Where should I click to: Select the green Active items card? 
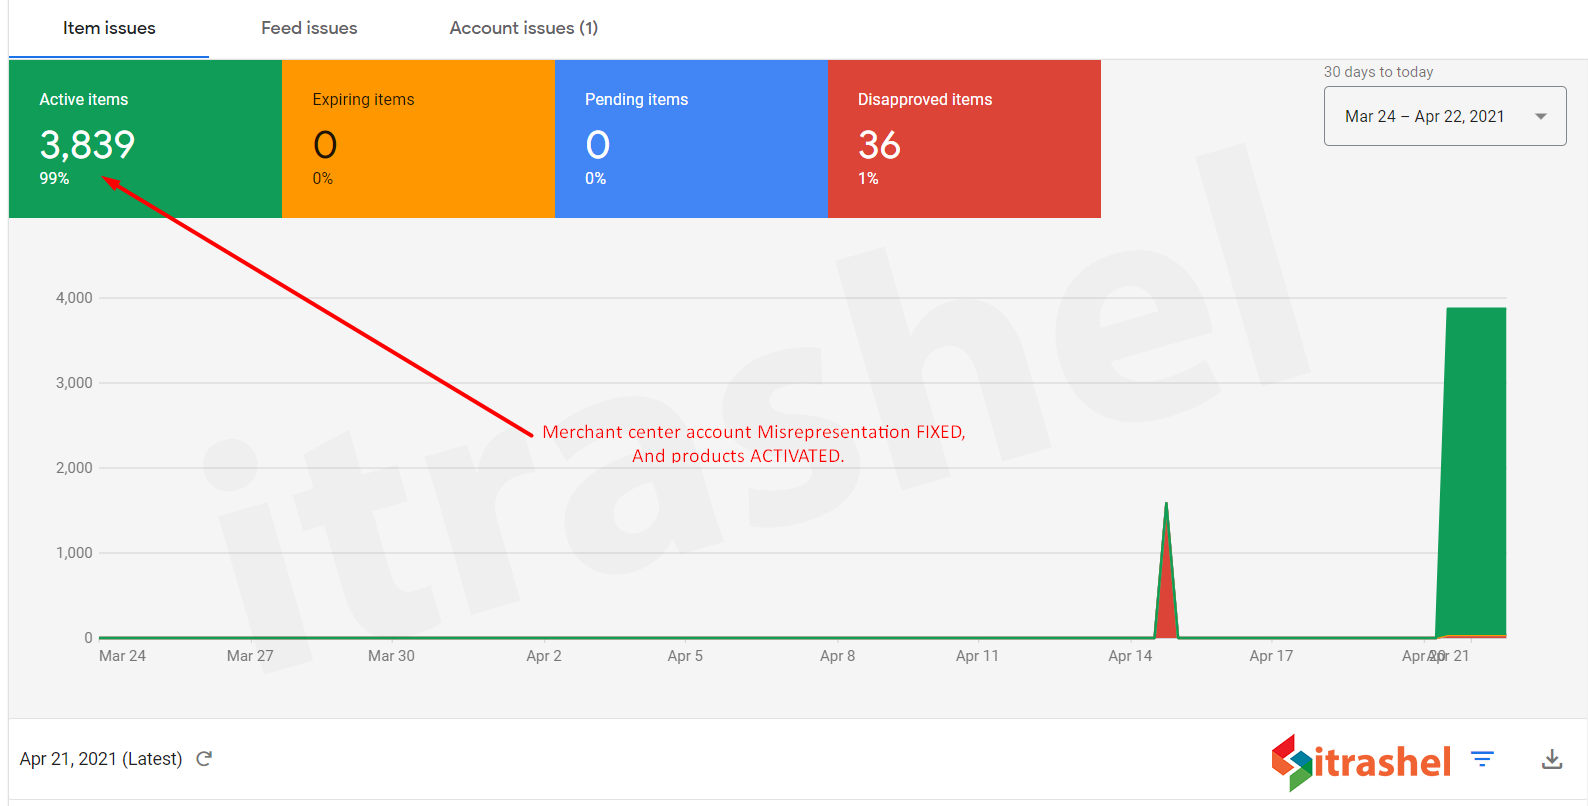point(145,139)
